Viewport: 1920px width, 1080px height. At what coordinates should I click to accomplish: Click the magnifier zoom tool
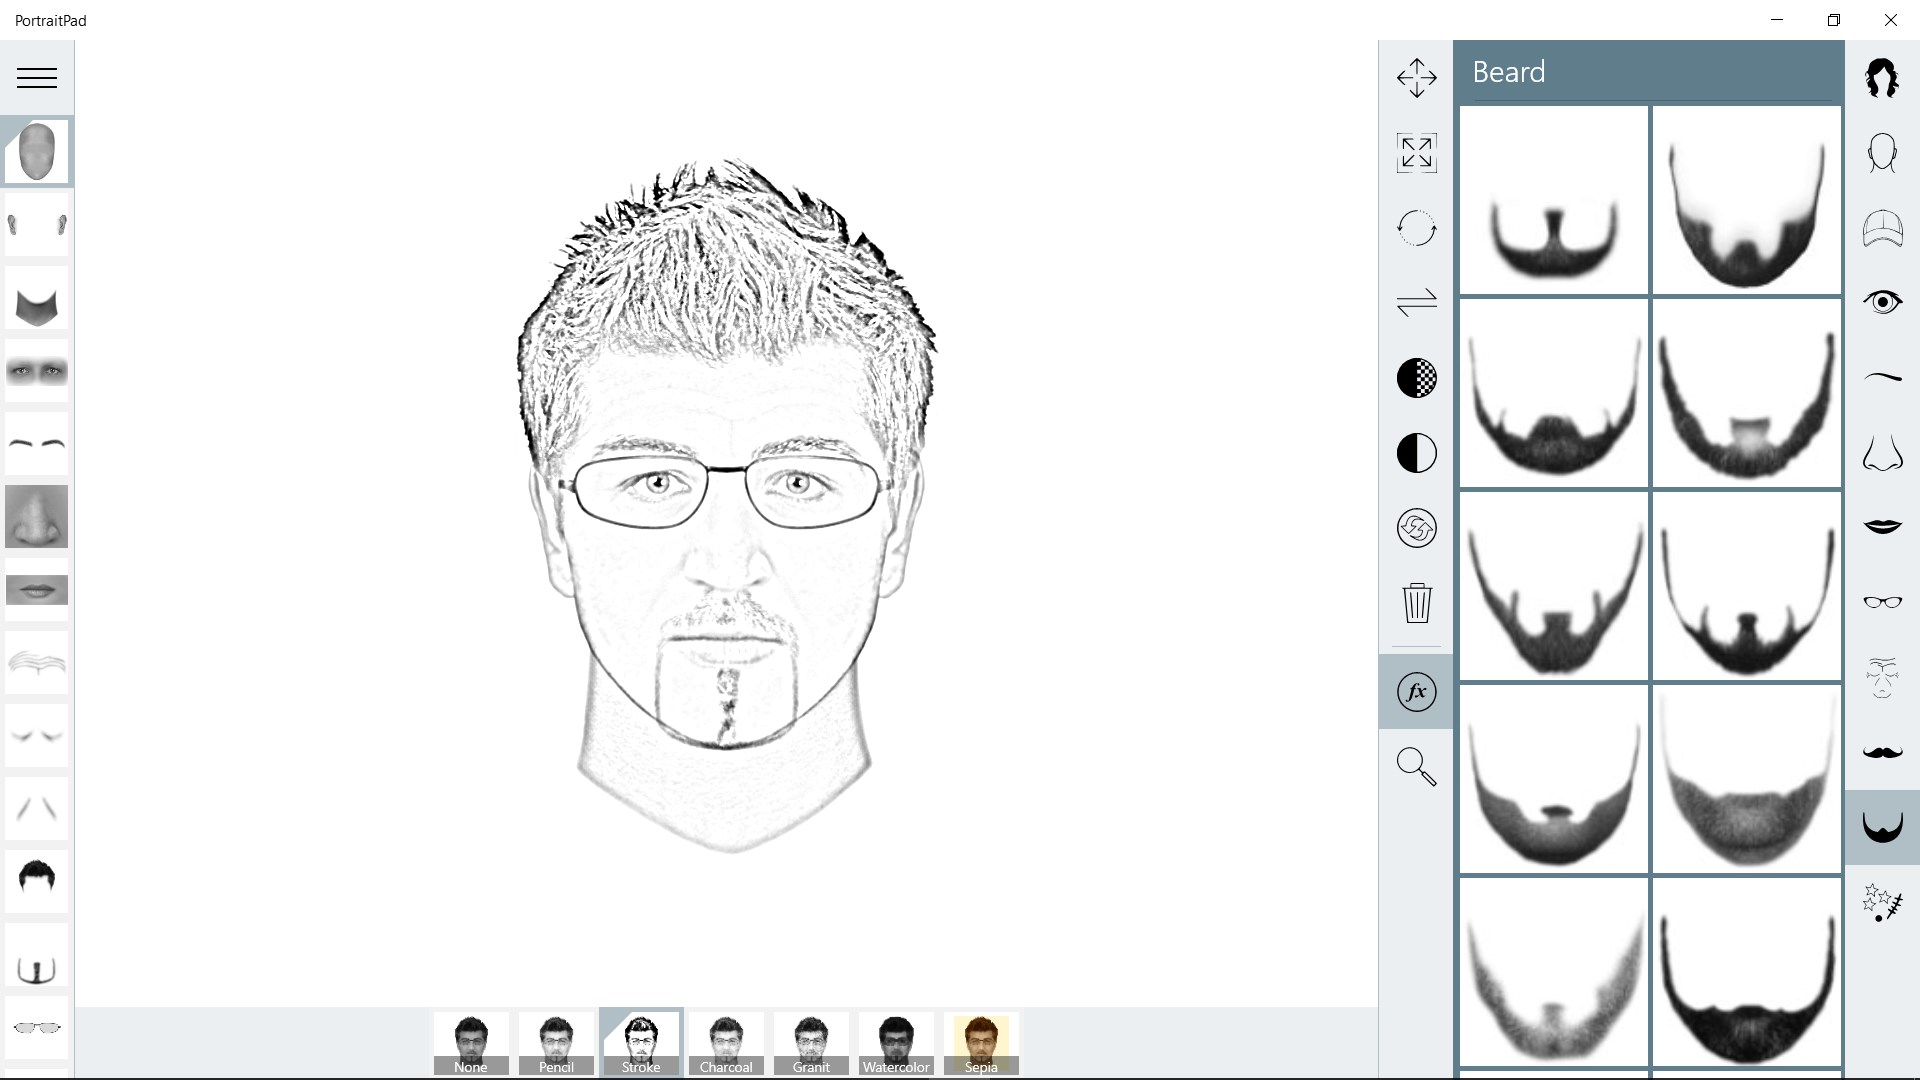[1416, 767]
